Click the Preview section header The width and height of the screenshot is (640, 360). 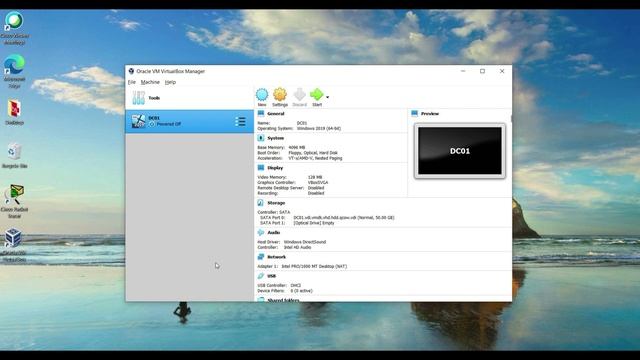pyautogui.click(x=430, y=113)
